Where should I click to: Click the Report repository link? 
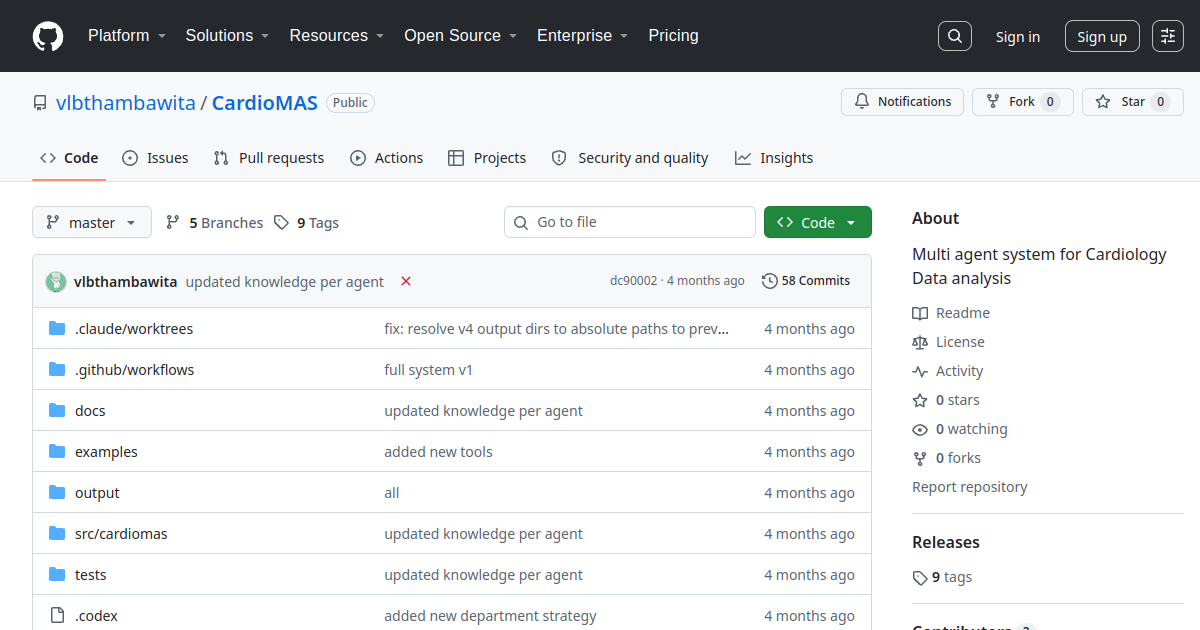click(x=970, y=487)
